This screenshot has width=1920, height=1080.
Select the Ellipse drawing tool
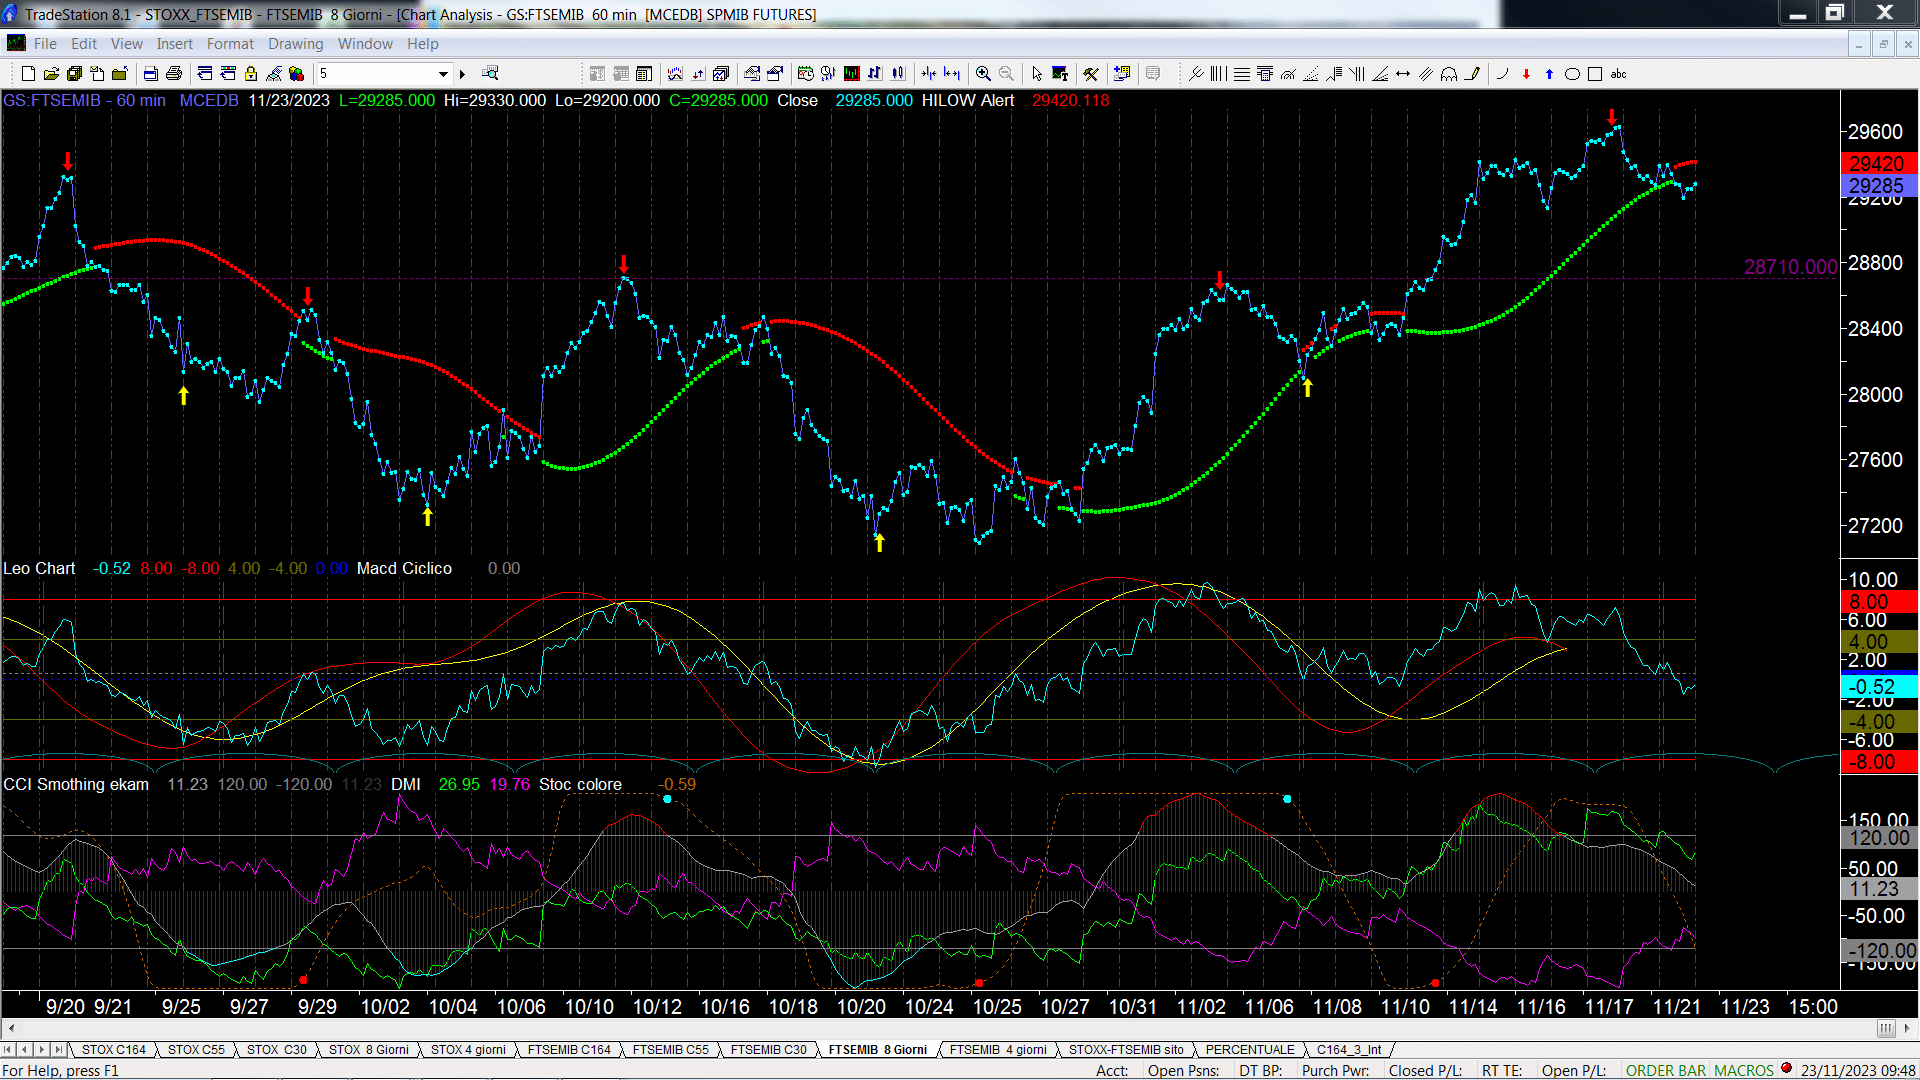point(1572,74)
